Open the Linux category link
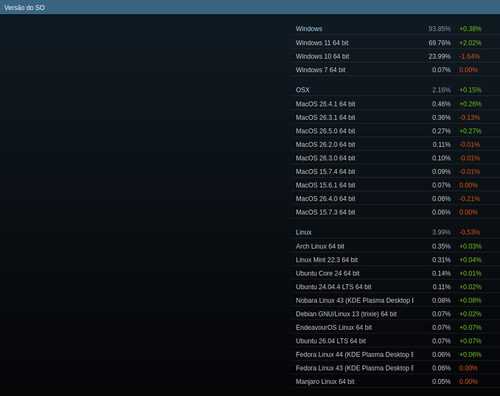 click(304, 232)
